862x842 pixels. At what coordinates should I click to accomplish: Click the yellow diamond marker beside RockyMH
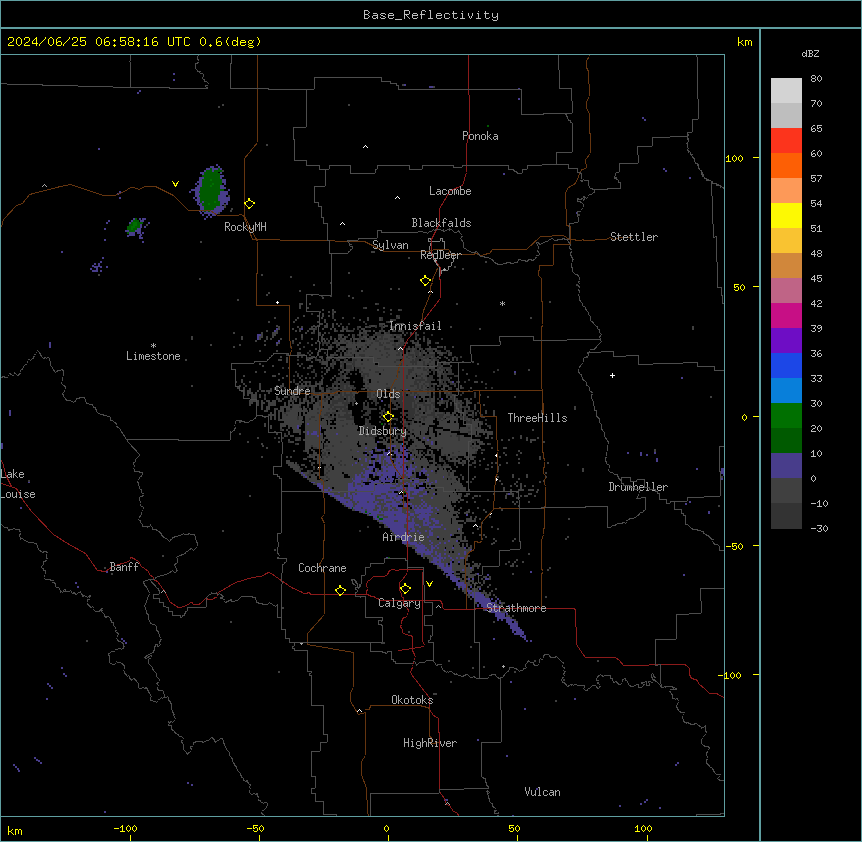click(250, 204)
